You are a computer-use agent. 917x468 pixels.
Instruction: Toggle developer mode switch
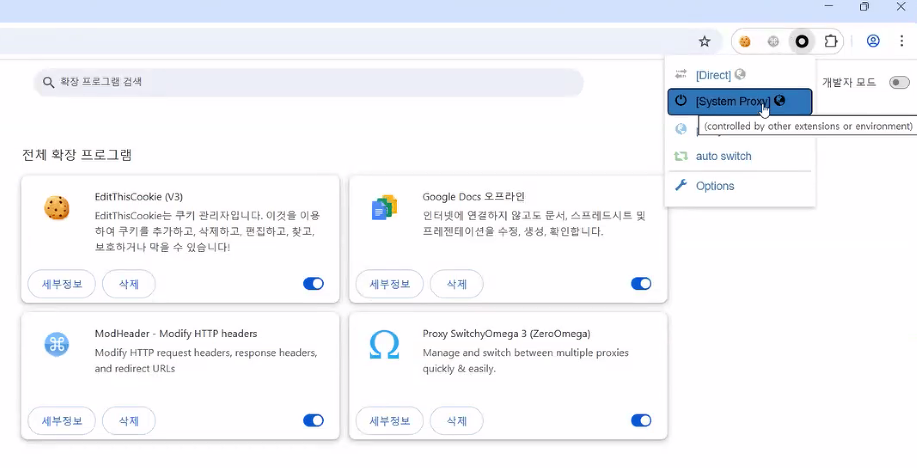tap(899, 82)
